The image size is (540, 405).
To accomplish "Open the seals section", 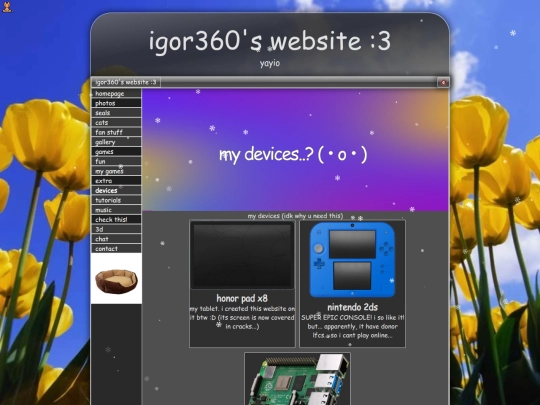I will click(x=116, y=113).
